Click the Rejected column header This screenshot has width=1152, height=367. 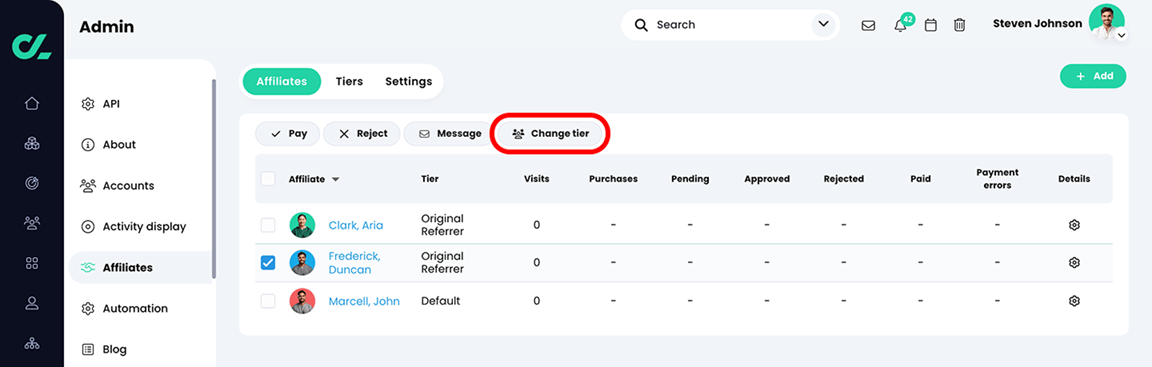pos(843,178)
